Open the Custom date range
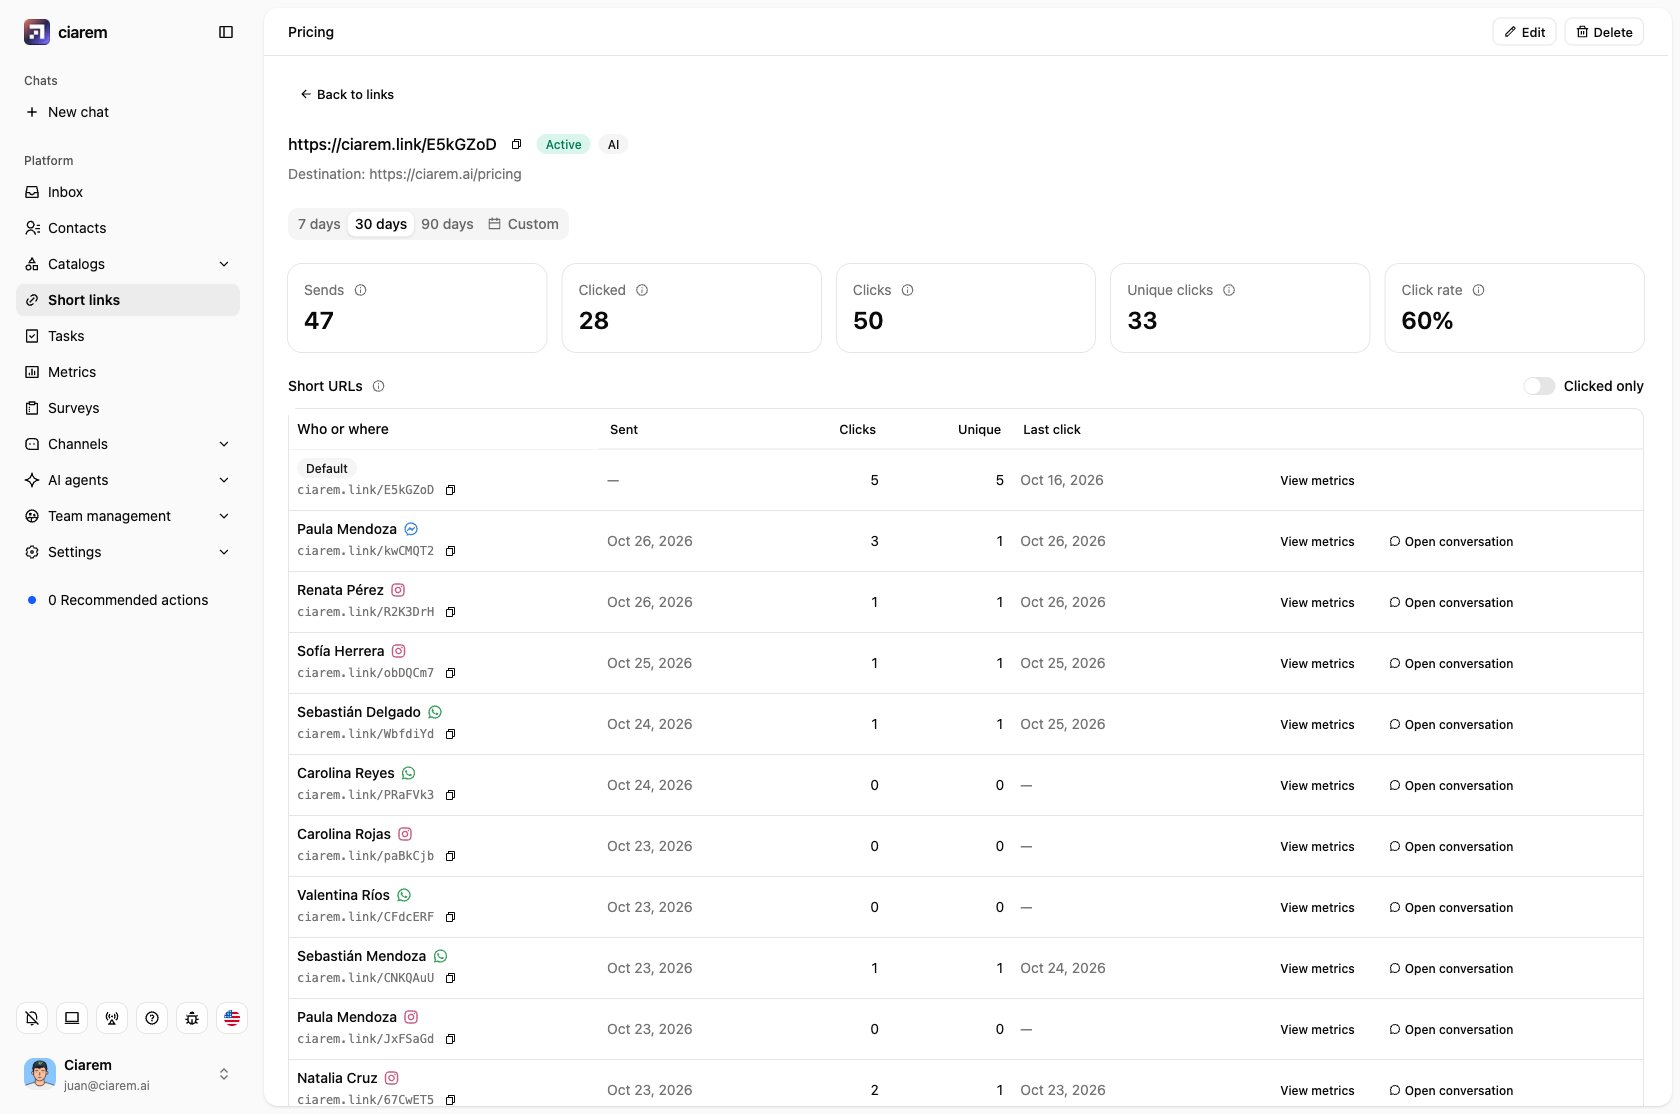This screenshot has width=1680, height=1114. click(x=523, y=224)
